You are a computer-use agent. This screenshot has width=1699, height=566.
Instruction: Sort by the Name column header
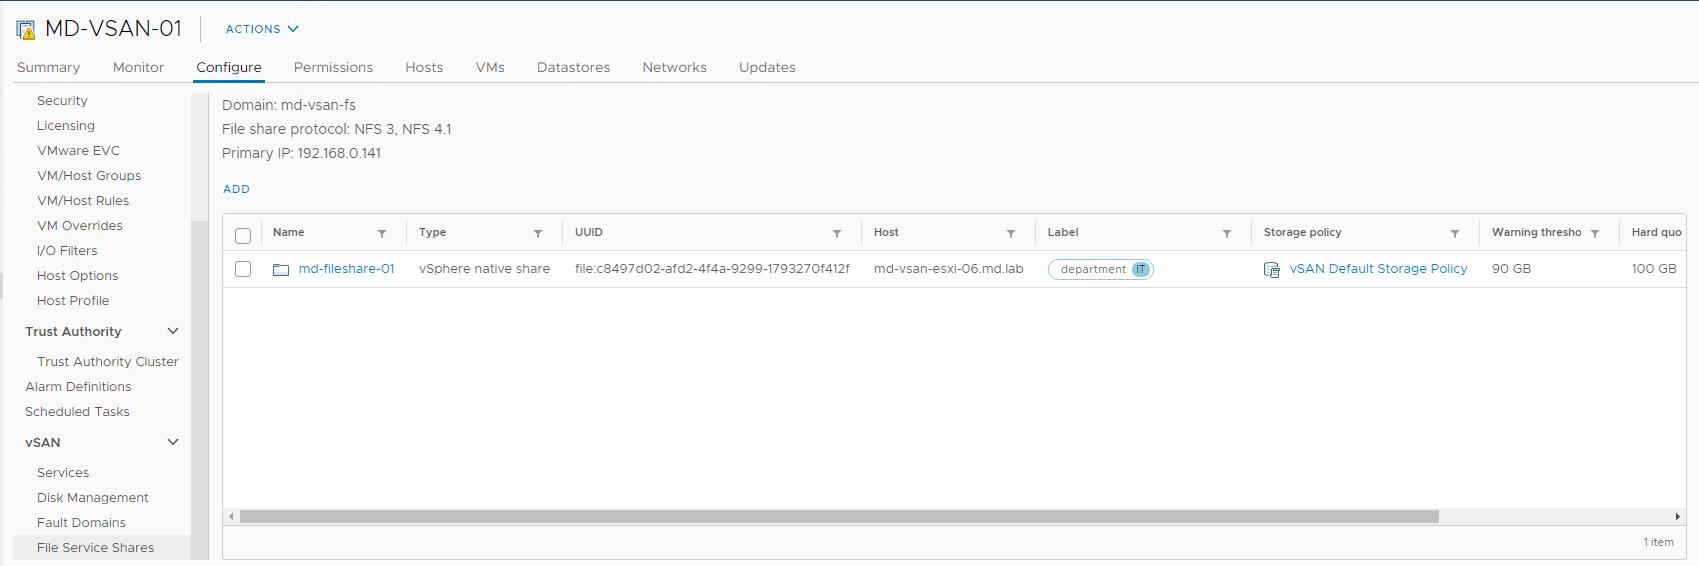[x=288, y=232]
